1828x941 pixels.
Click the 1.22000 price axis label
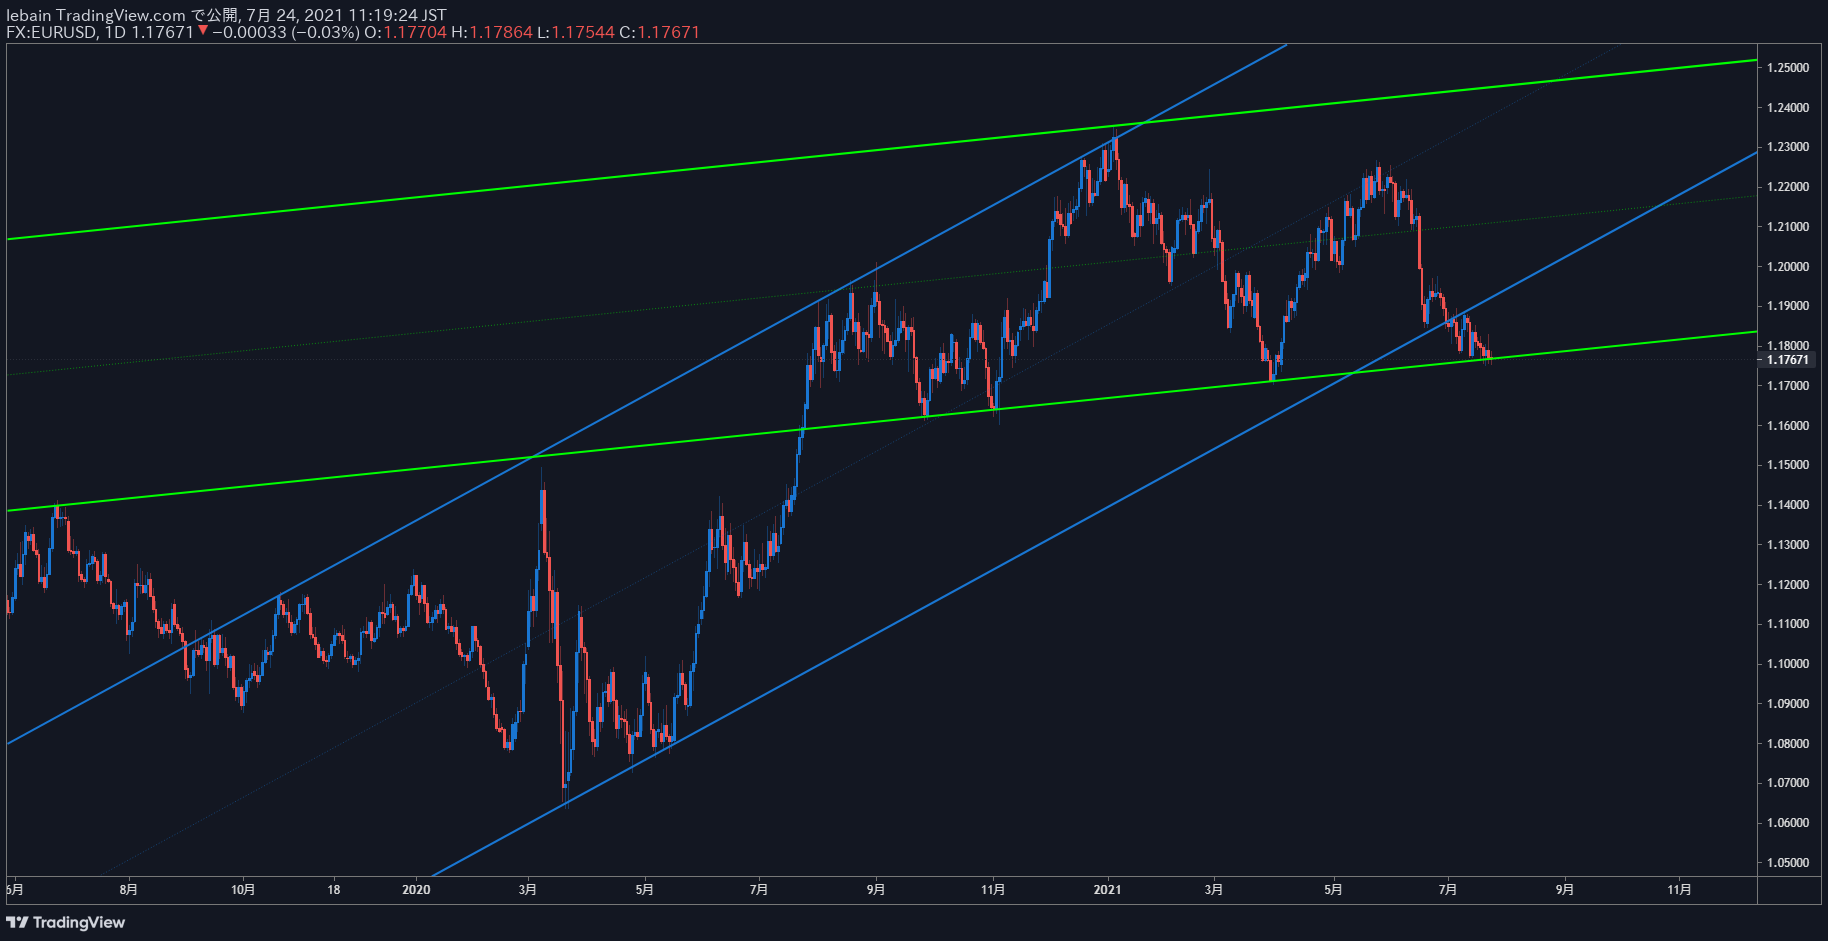click(x=1788, y=187)
